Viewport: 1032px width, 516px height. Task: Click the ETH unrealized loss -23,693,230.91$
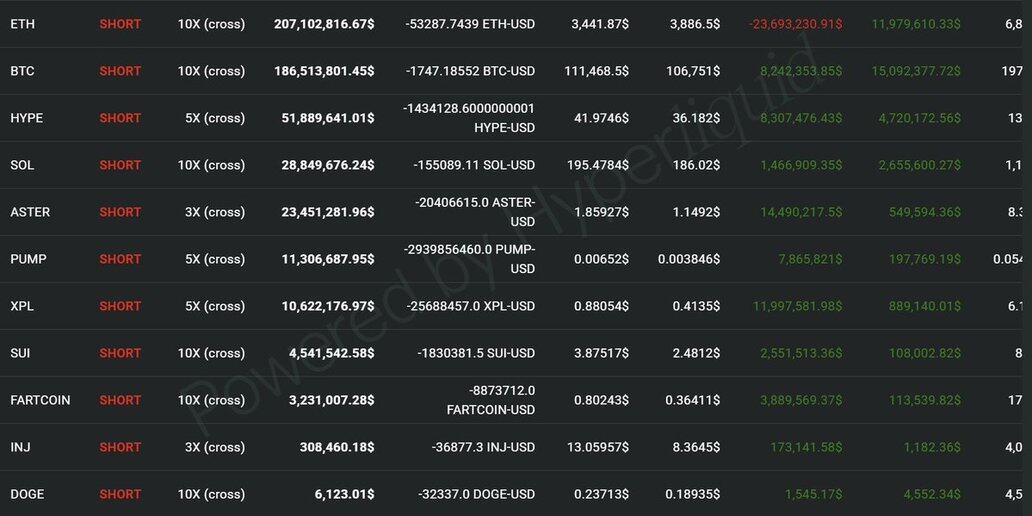[796, 24]
